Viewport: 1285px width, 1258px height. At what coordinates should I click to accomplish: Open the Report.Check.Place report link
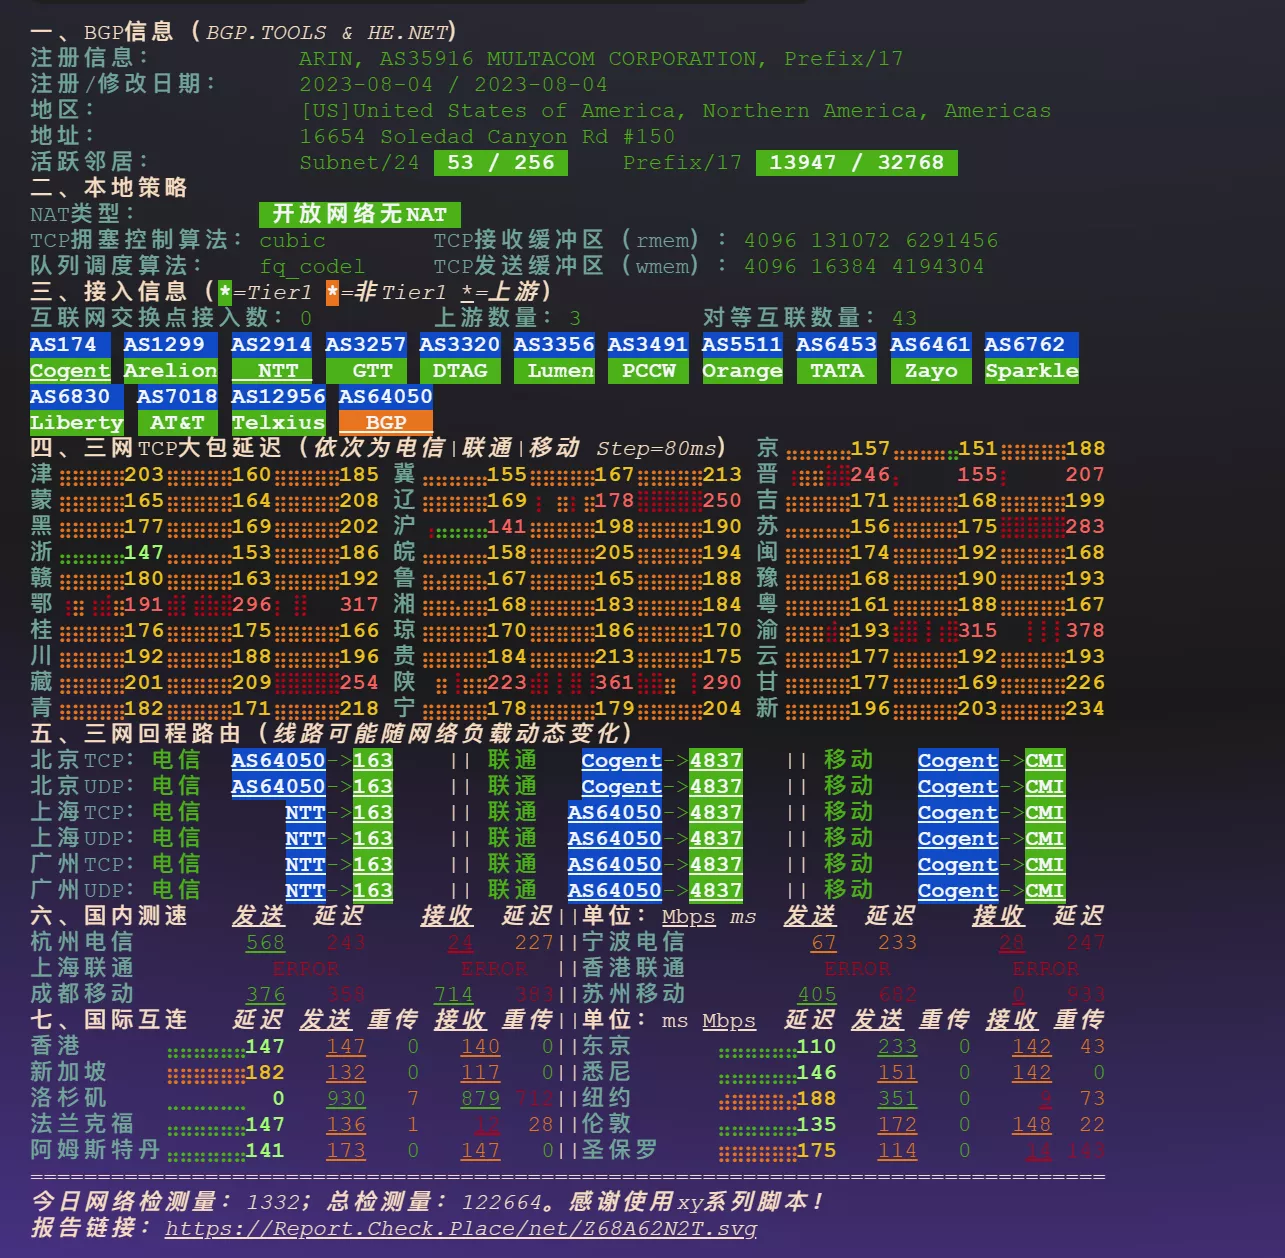point(461,1229)
